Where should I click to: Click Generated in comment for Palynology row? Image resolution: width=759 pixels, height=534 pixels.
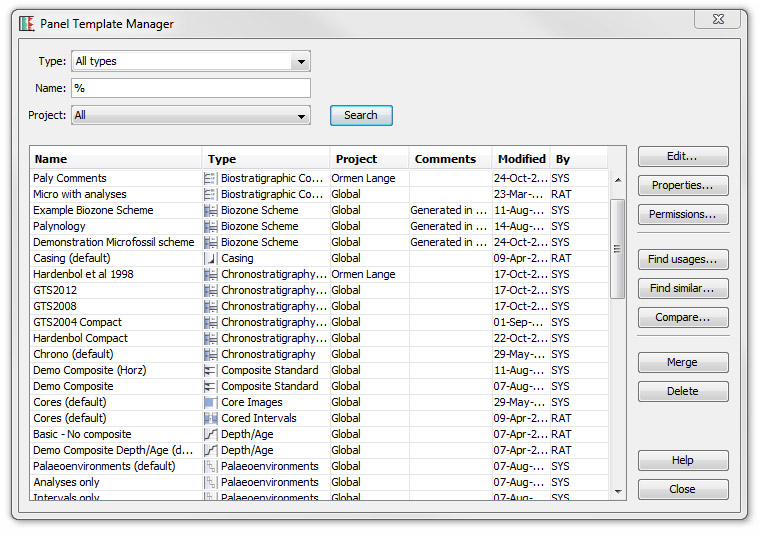pos(449,226)
